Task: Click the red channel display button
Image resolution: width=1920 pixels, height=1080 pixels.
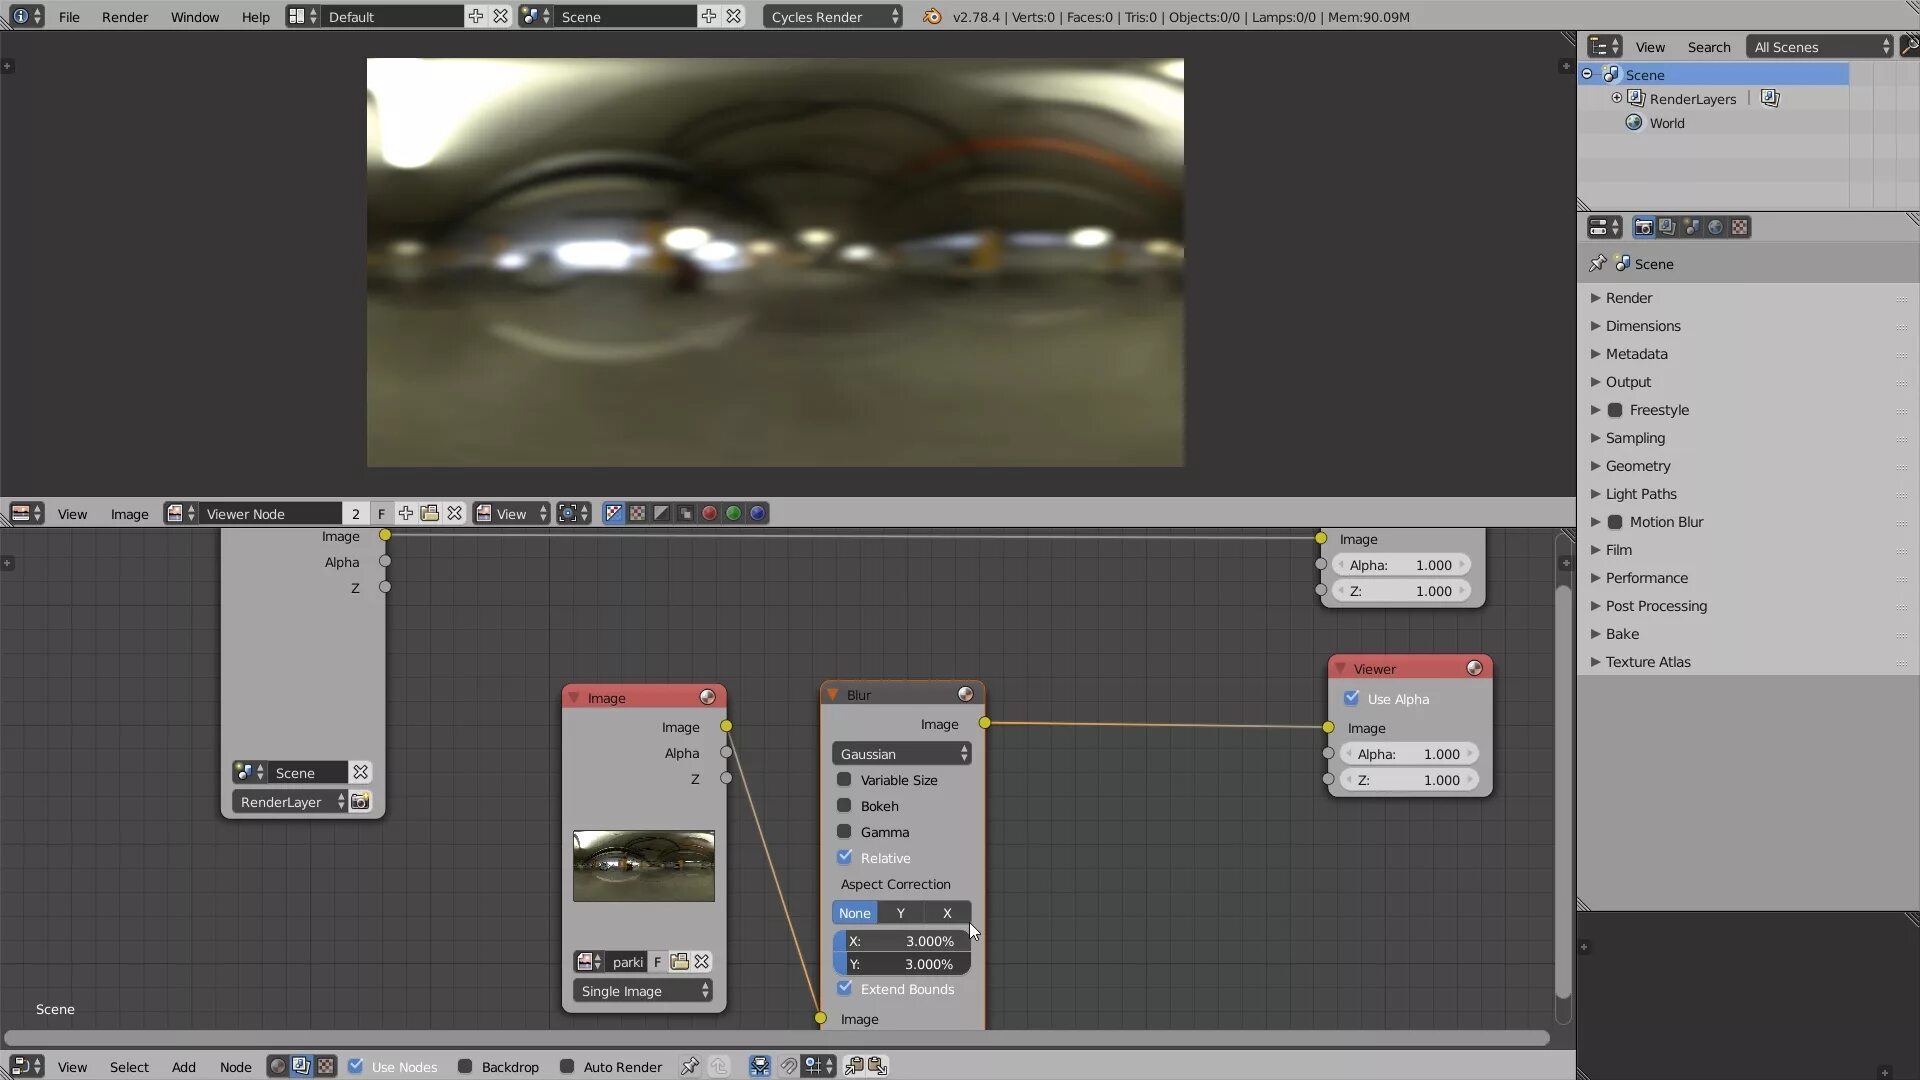Action: pyautogui.click(x=709, y=513)
